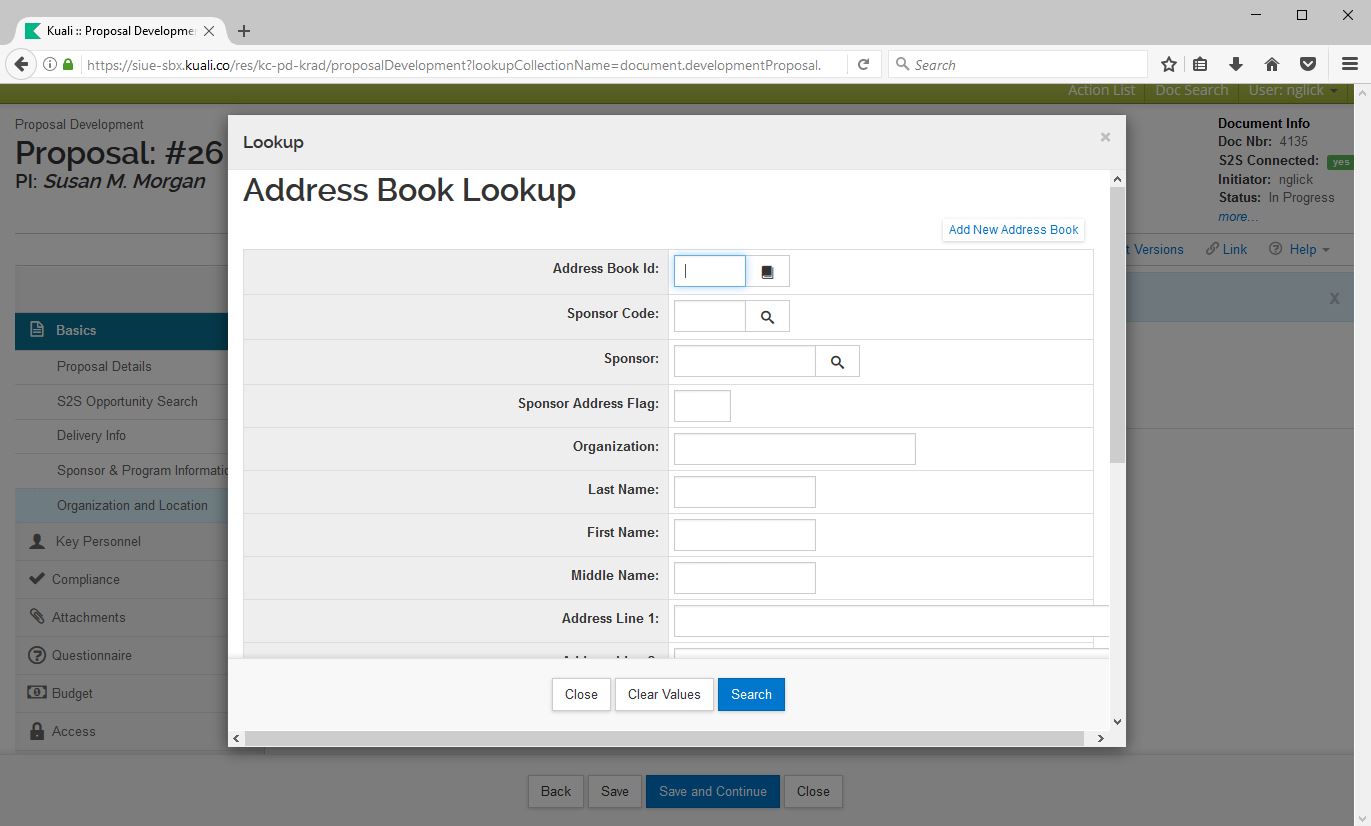
Task: Click the Add New Address Book link
Action: coord(1013,230)
